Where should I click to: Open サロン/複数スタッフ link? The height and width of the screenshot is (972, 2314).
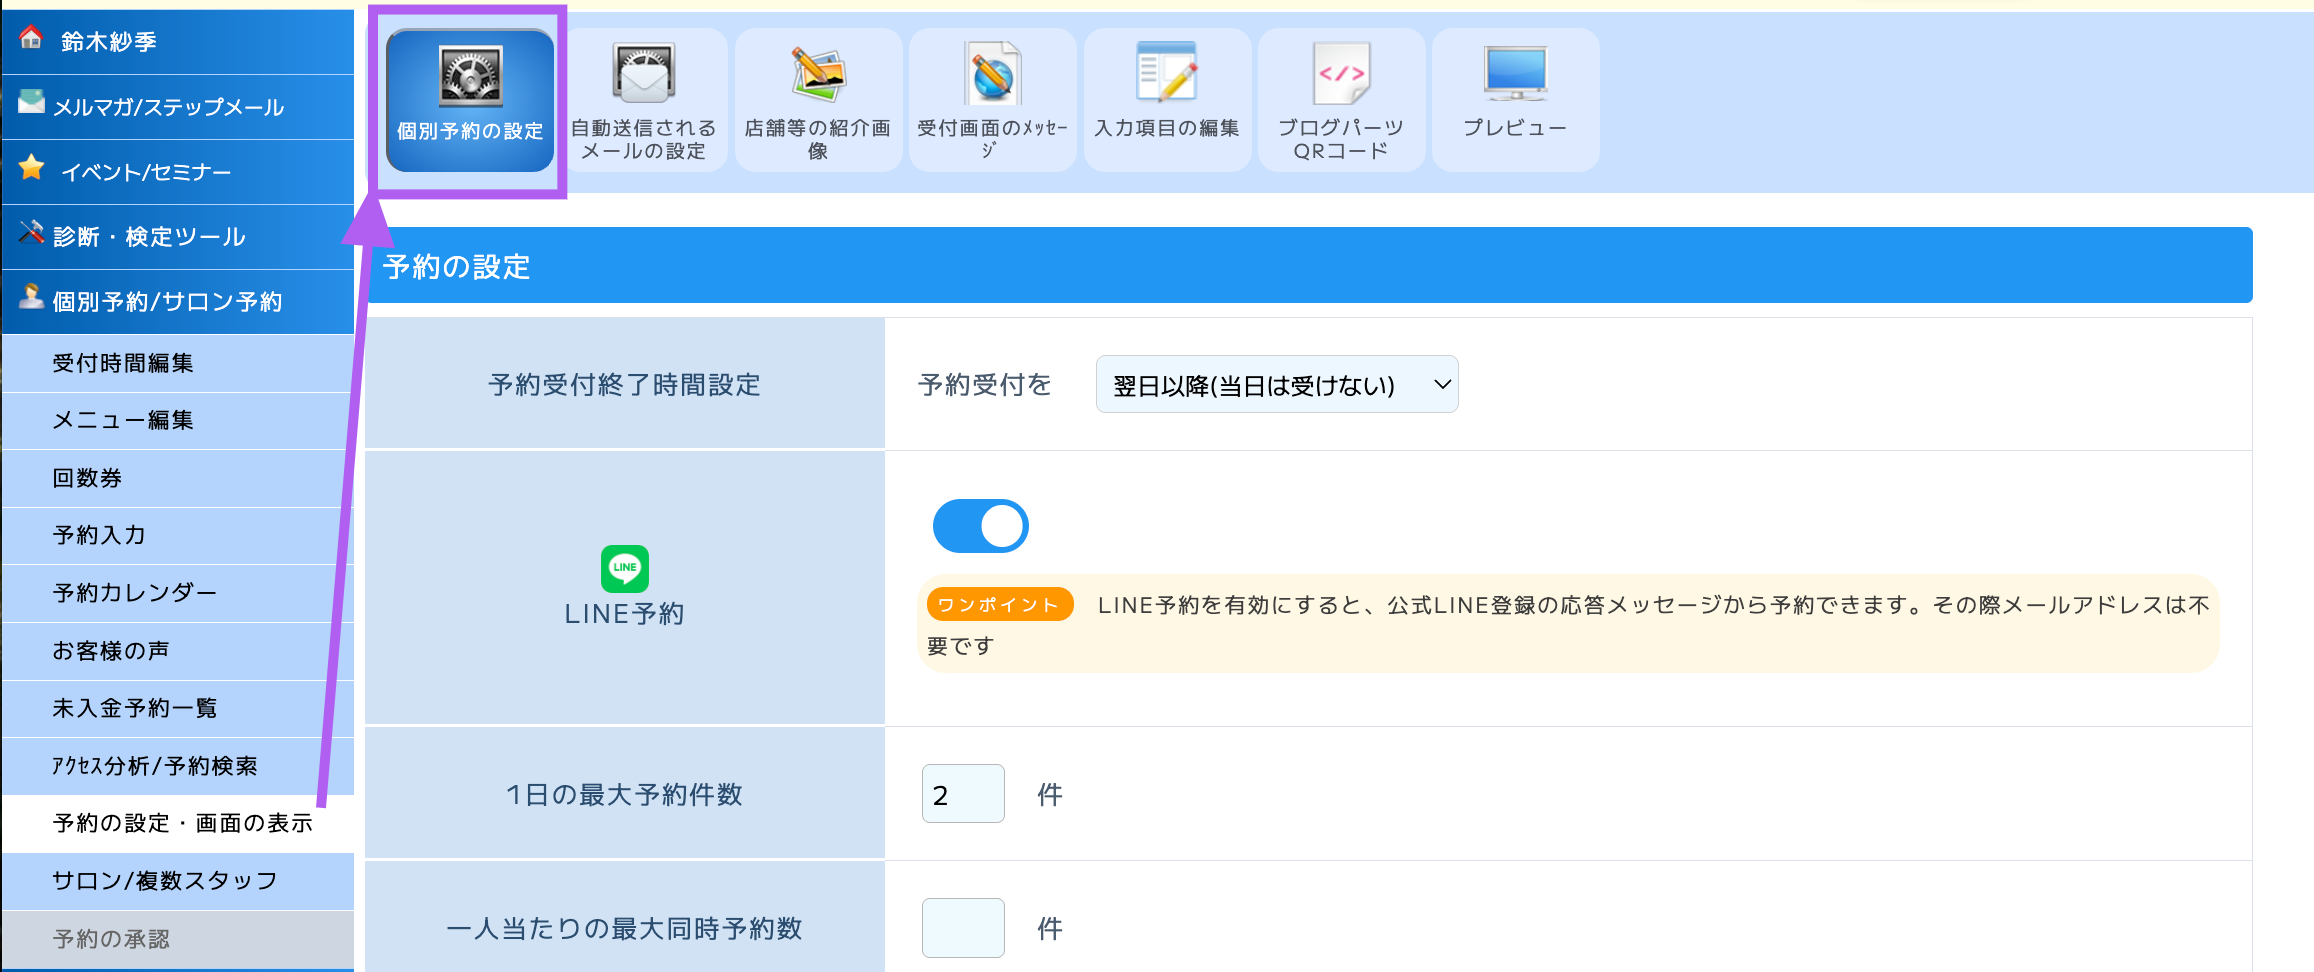pos(165,881)
